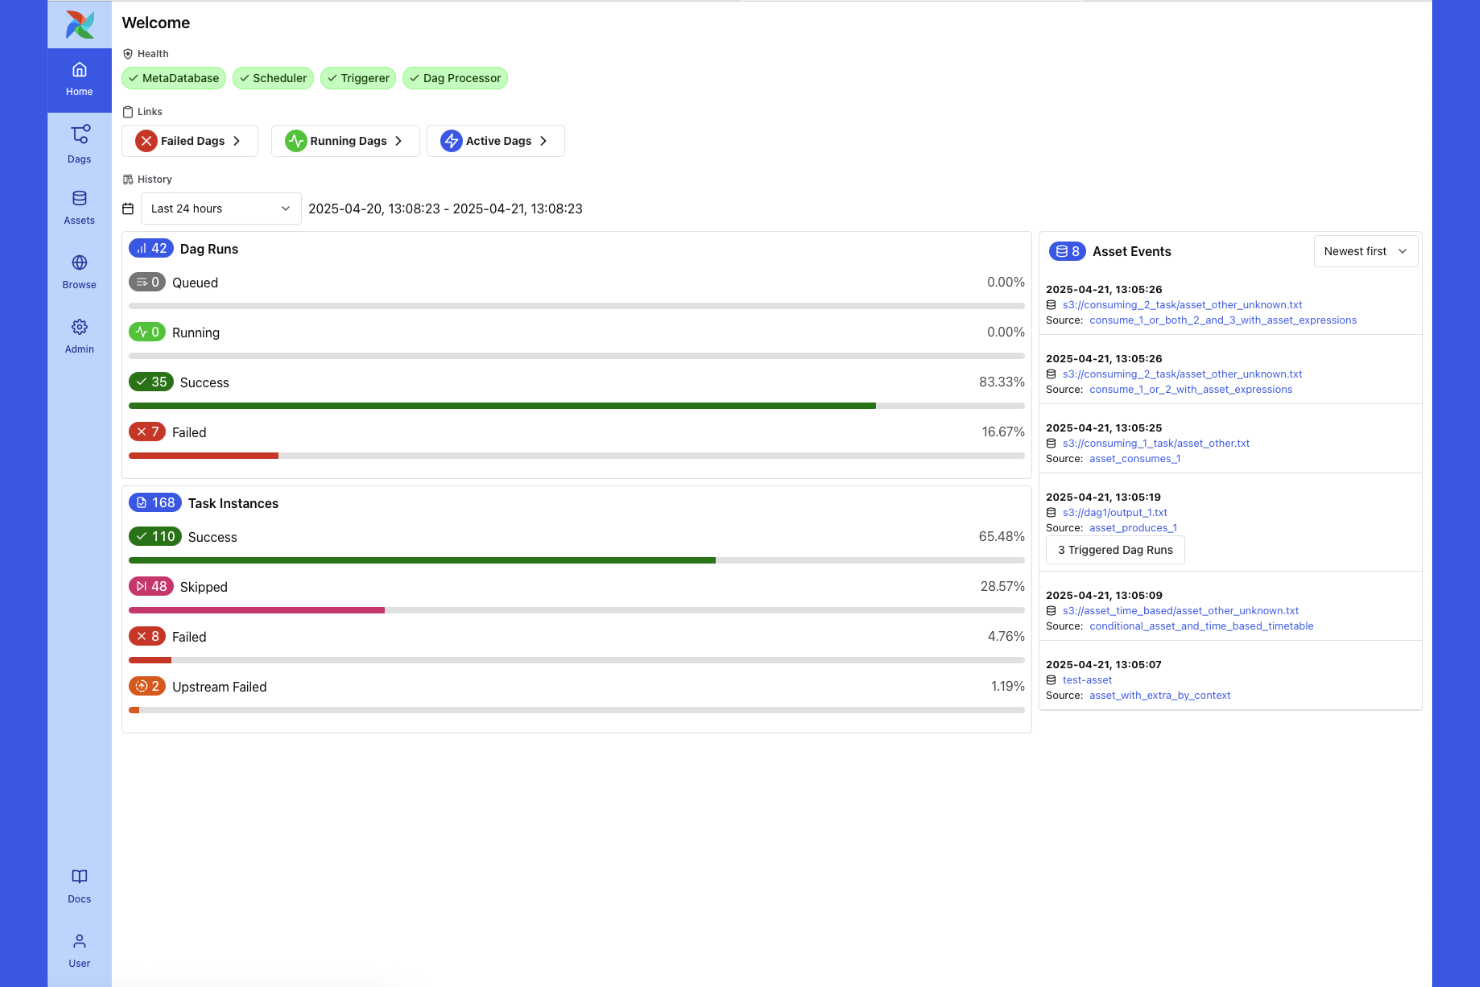Open the User menu in the sidebar

pyautogui.click(x=79, y=949)
